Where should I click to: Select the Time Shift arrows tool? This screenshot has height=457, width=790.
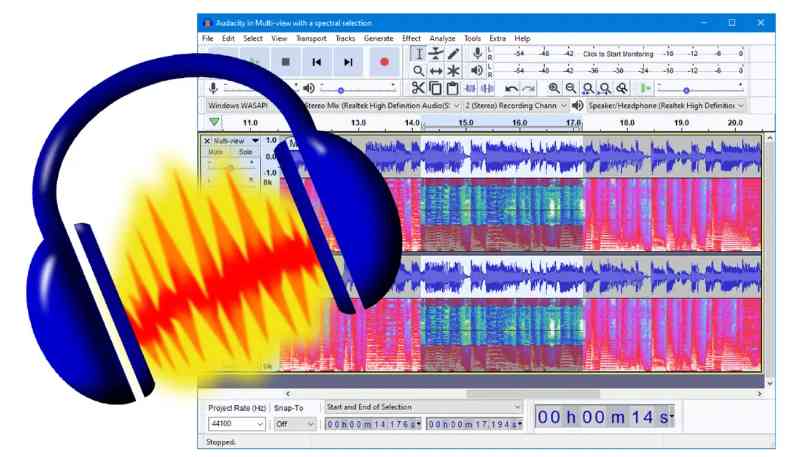(x=436, y=71)
